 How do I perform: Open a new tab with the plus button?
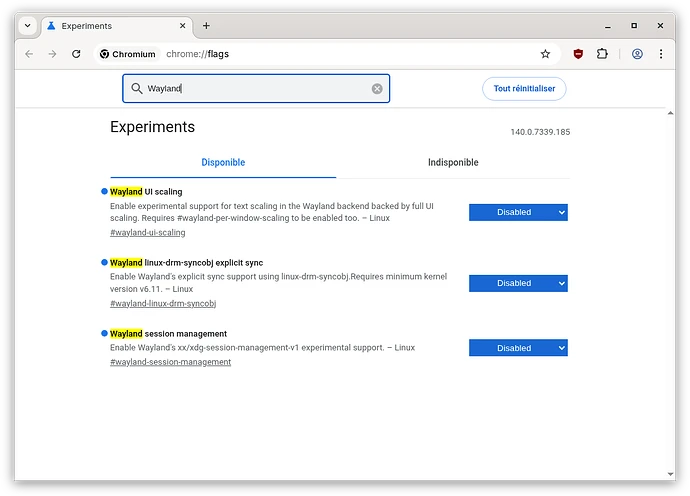tap(206, 25)
